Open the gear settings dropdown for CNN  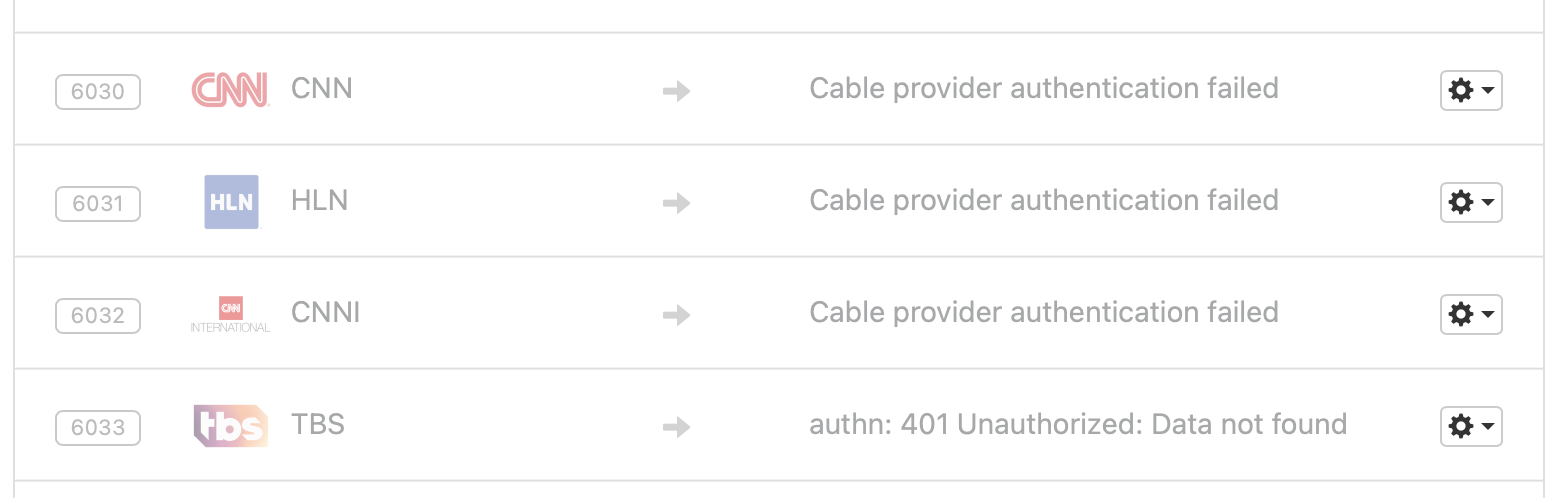pyautogui.click(x=1471, y=90)
